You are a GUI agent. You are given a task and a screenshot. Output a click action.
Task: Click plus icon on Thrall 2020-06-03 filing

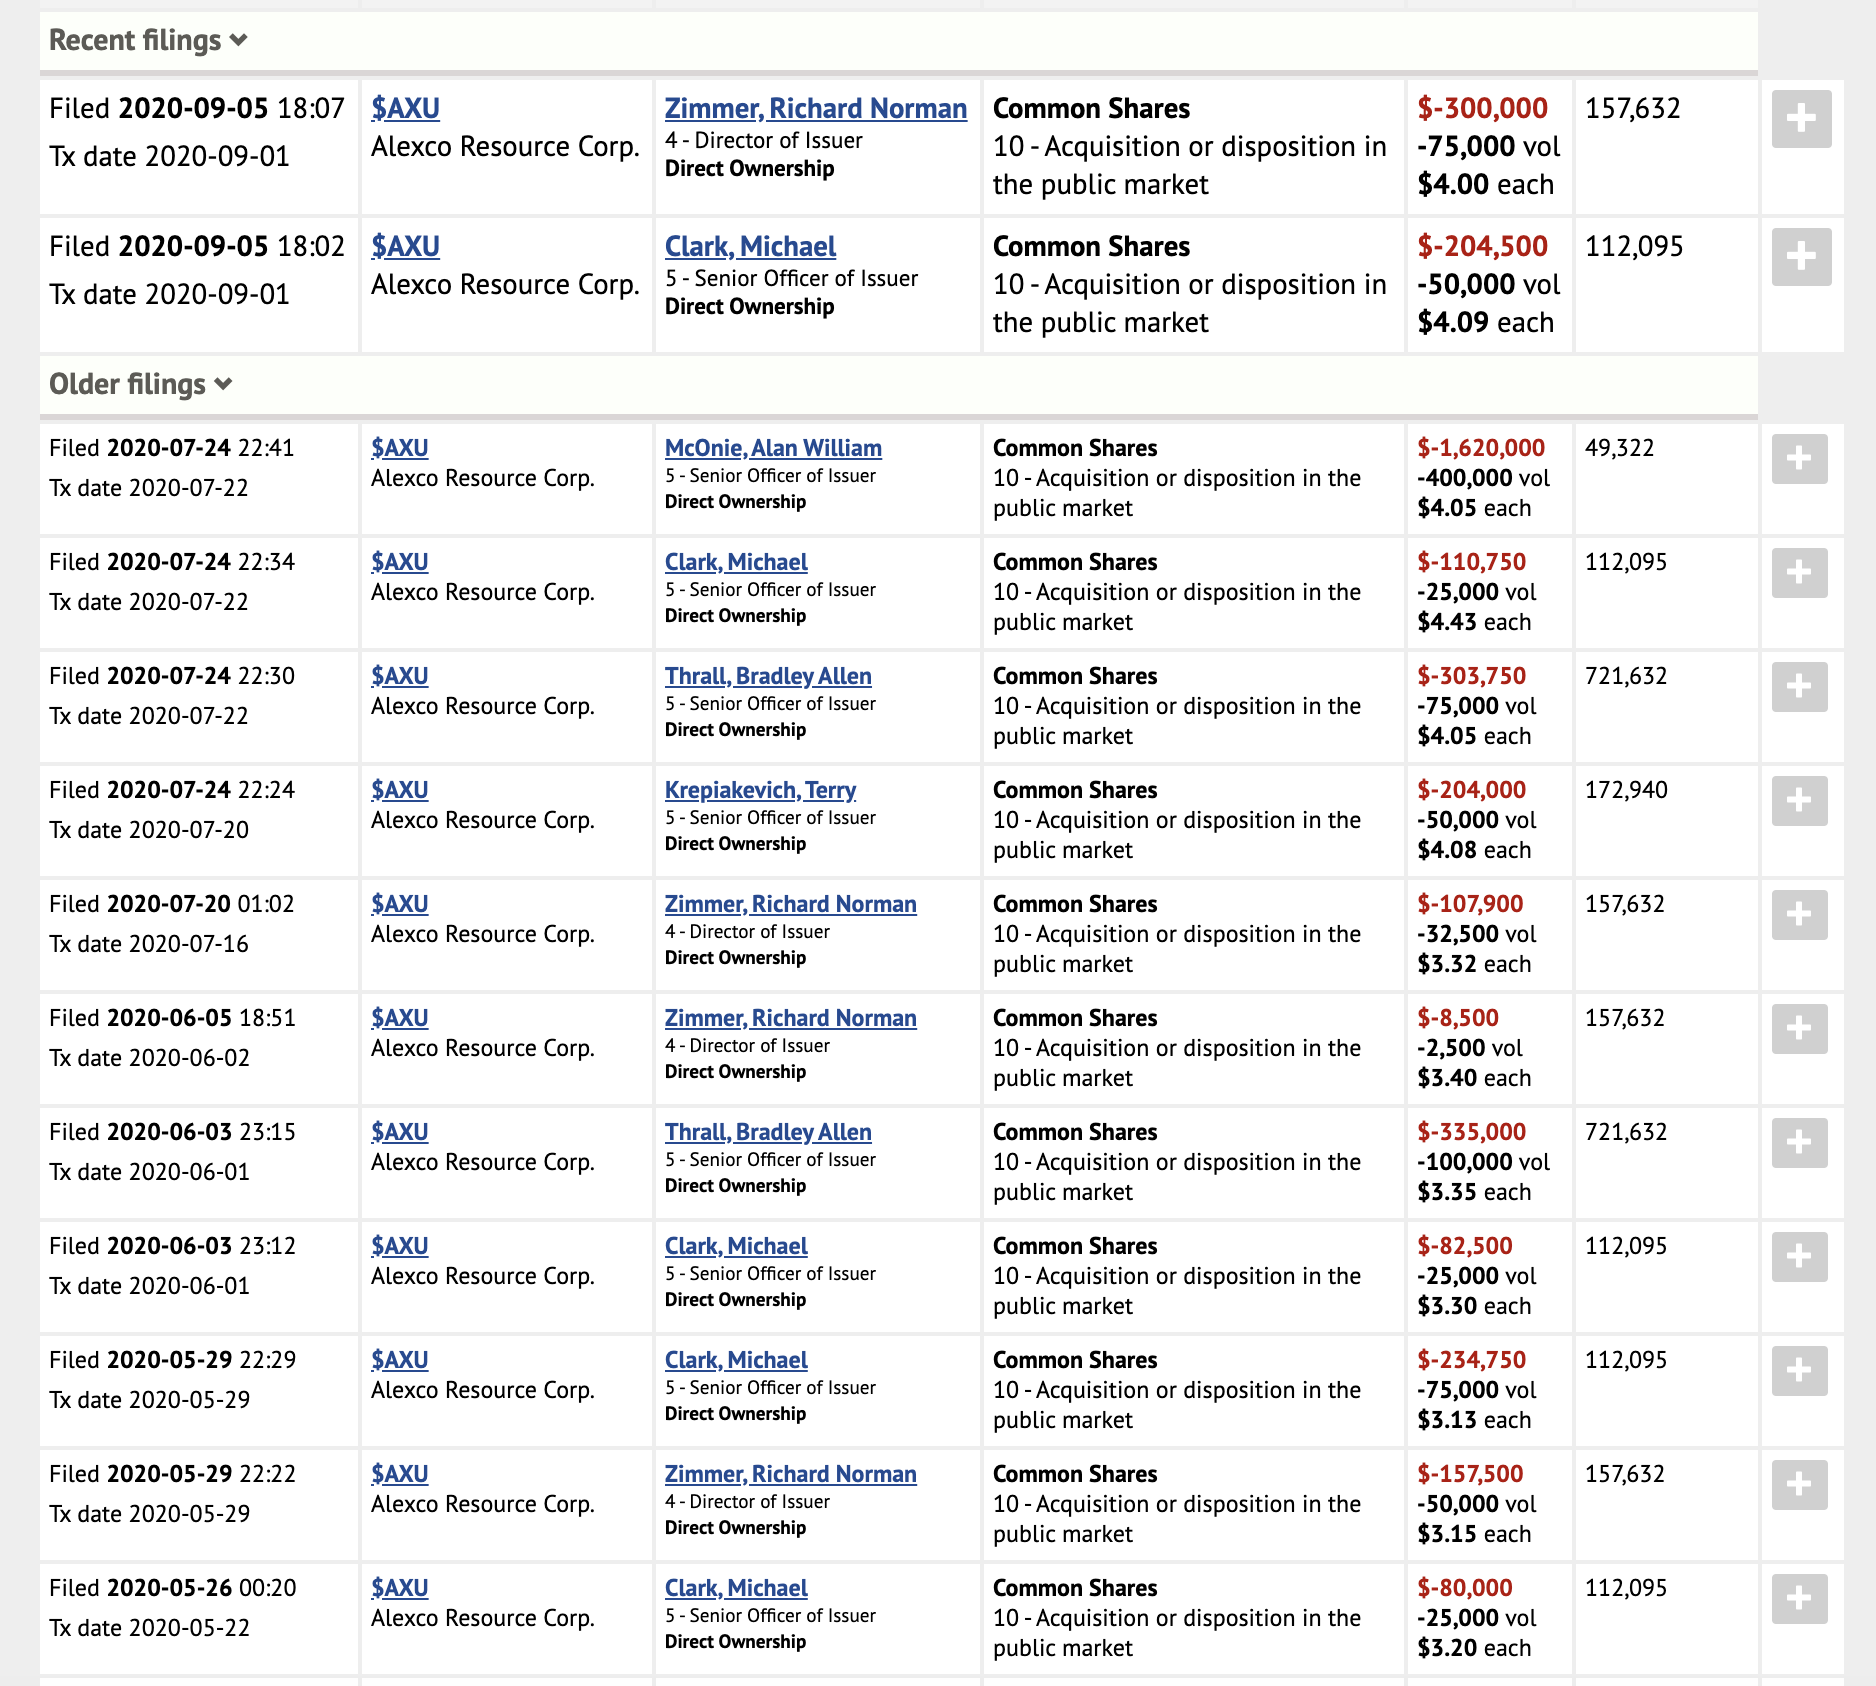[1799, 1143]
